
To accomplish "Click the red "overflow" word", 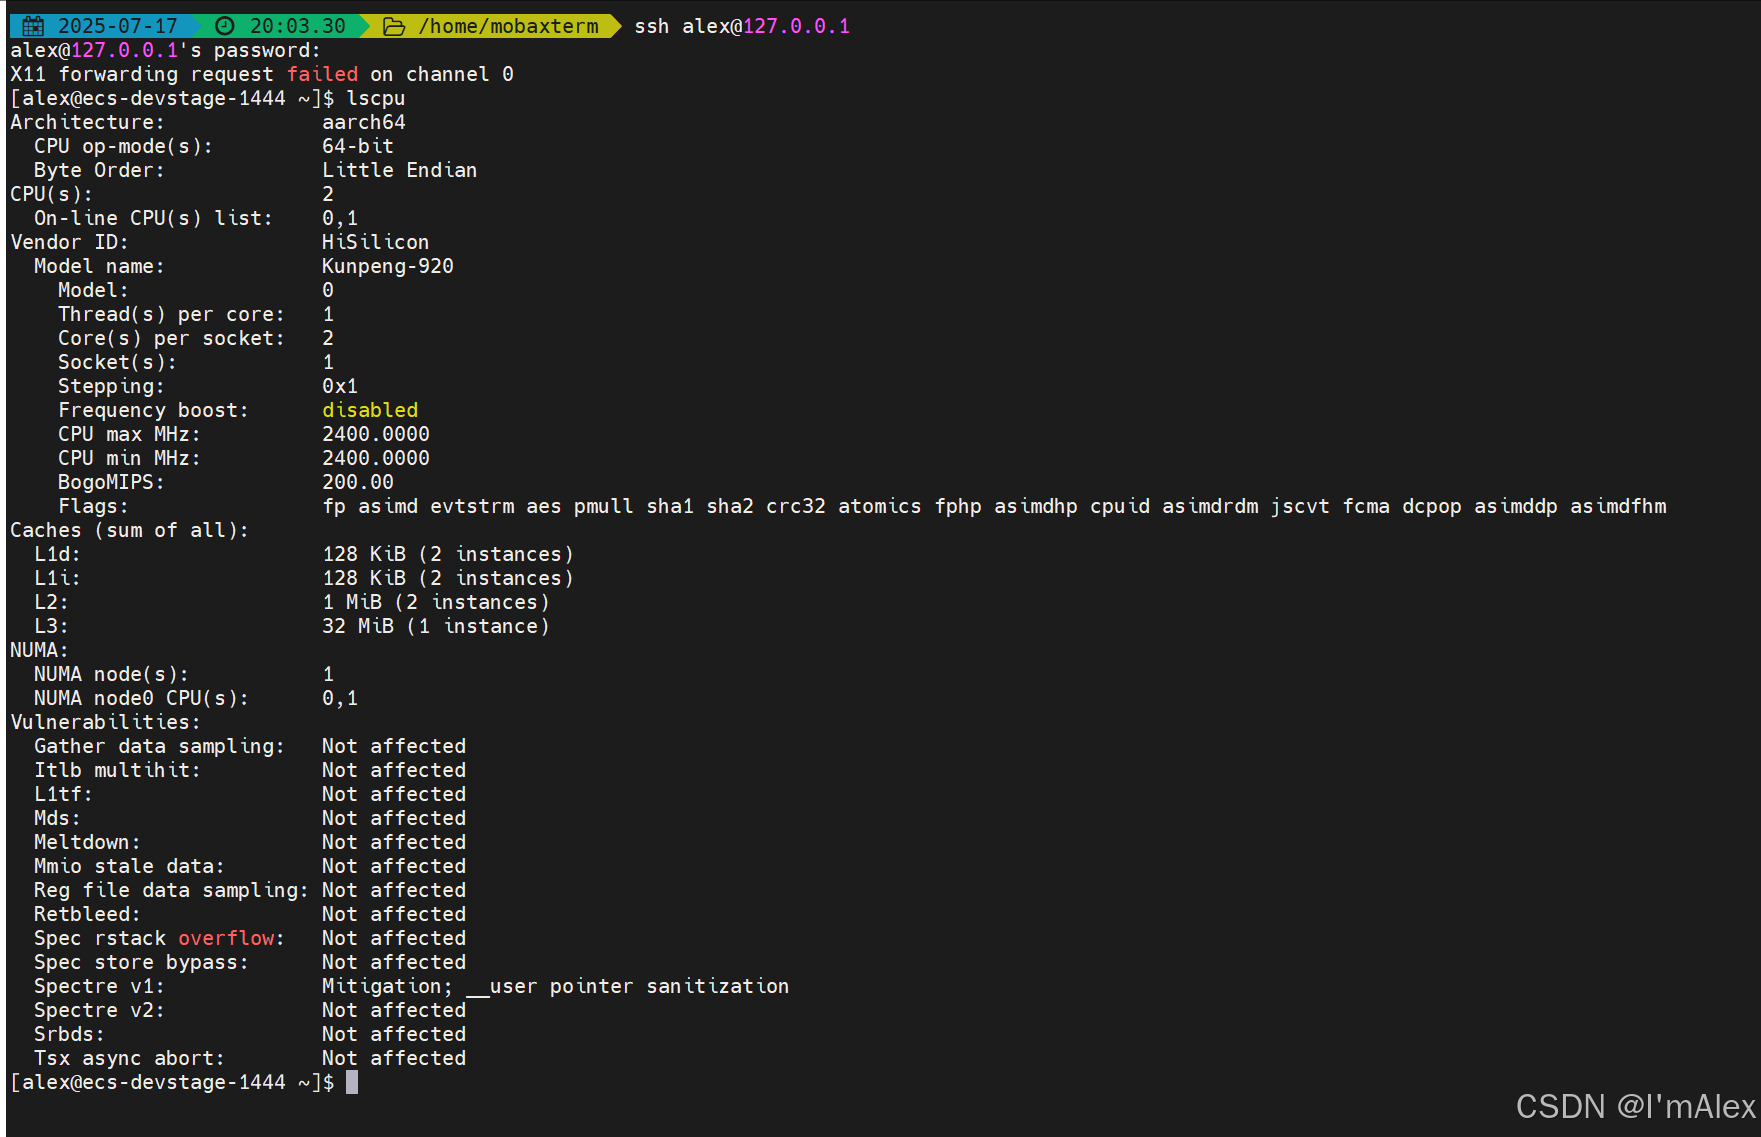I will pyautogui.click(x=226, y=938).
